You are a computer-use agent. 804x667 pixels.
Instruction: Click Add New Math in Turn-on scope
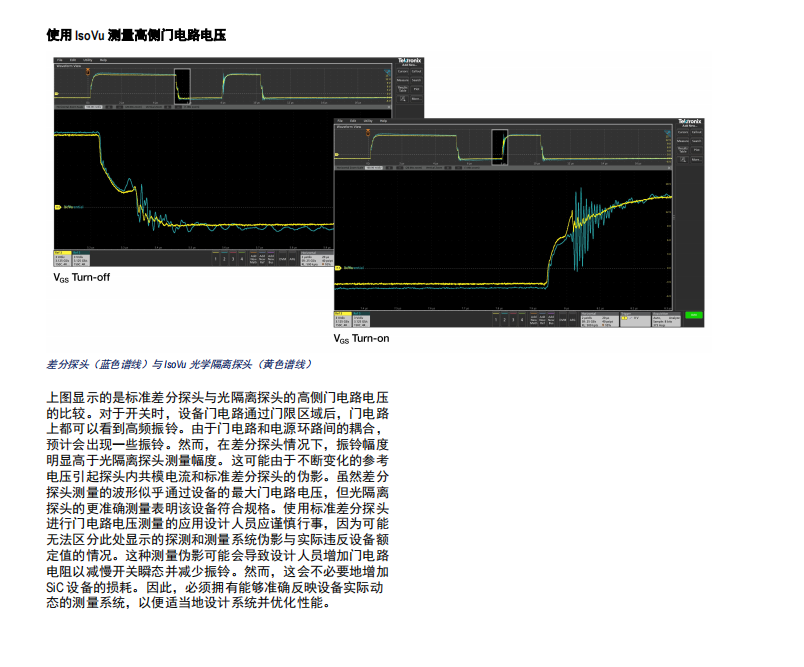[x=534, y=320]
